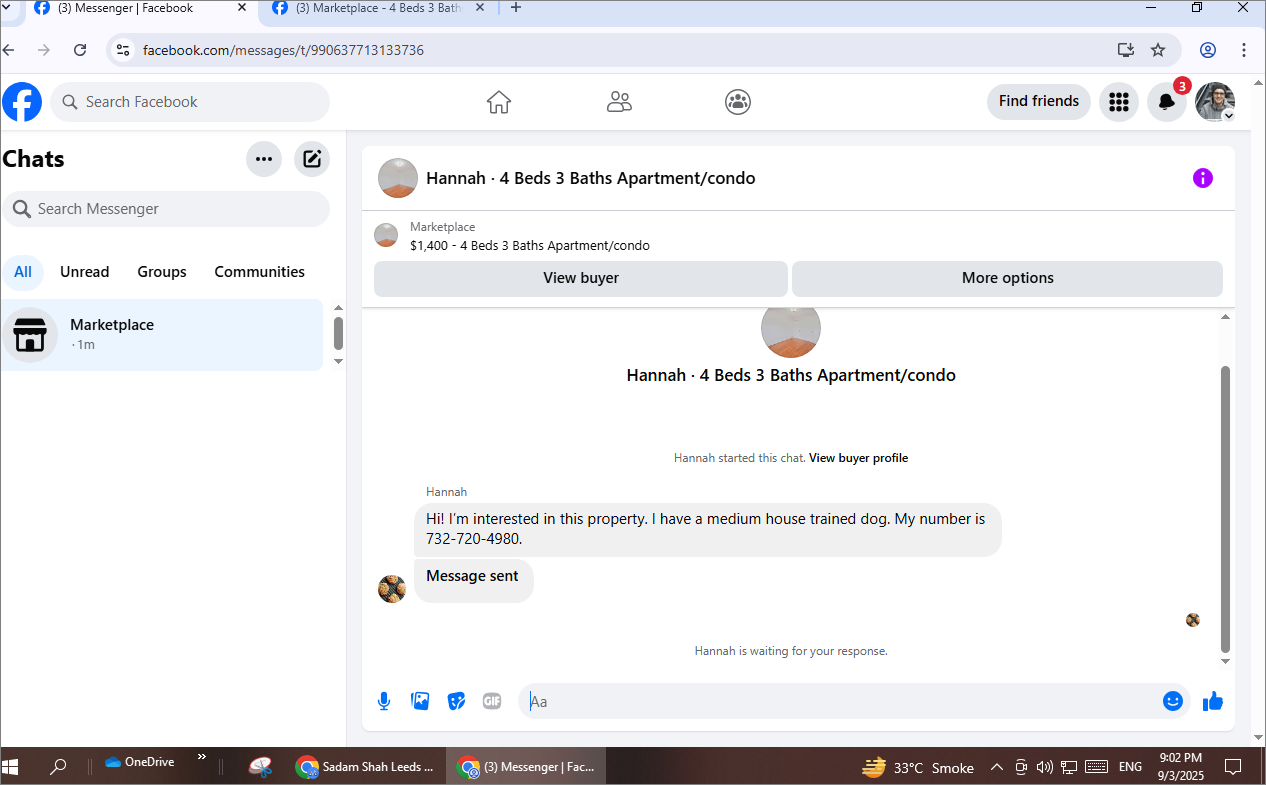Click the Marketplace listing thumbnail in banner
This screenshot has height=785, width=1266.
point(386,236)
